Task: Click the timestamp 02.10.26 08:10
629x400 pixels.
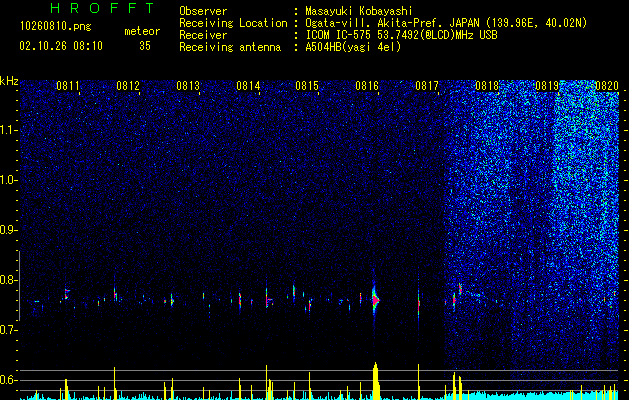Action: tap(61, 46)
